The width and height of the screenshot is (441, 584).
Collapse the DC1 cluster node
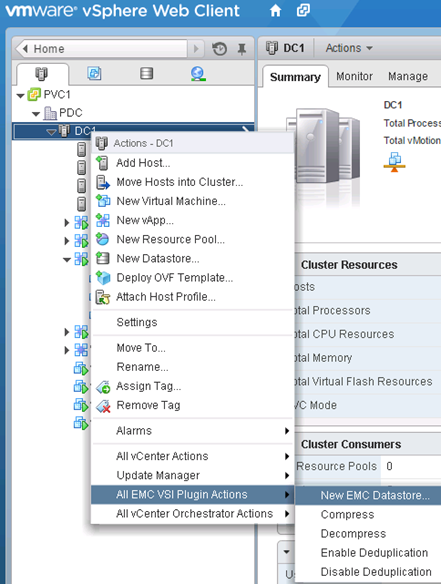(x=51, y=132)
